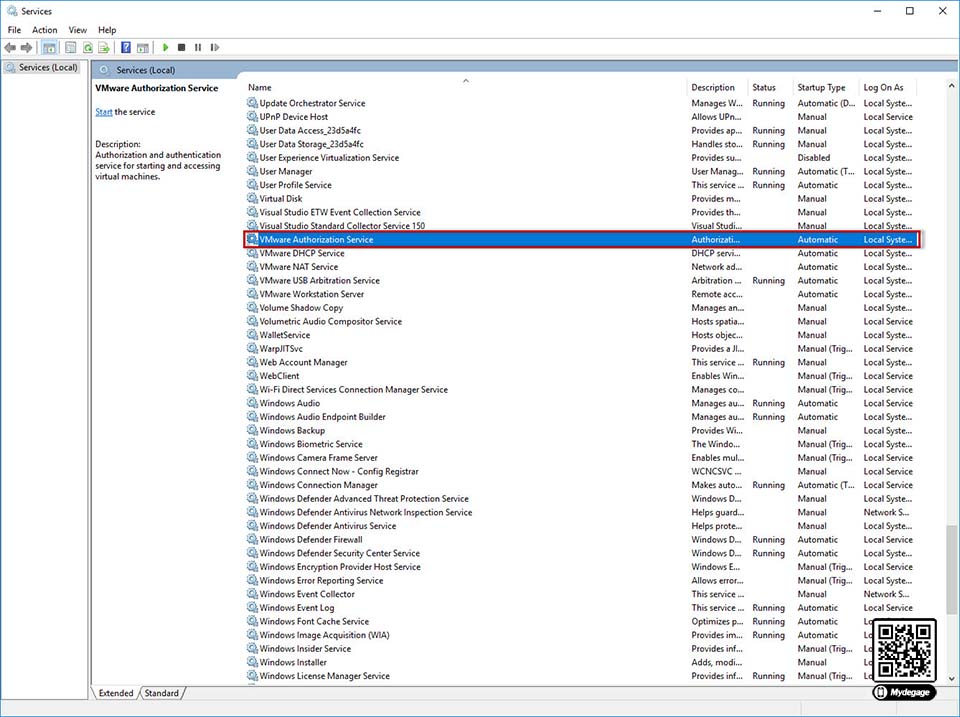960x717 pixels.
Task: Sort by the Startup Type column header
Action: (x=827, y=87)
